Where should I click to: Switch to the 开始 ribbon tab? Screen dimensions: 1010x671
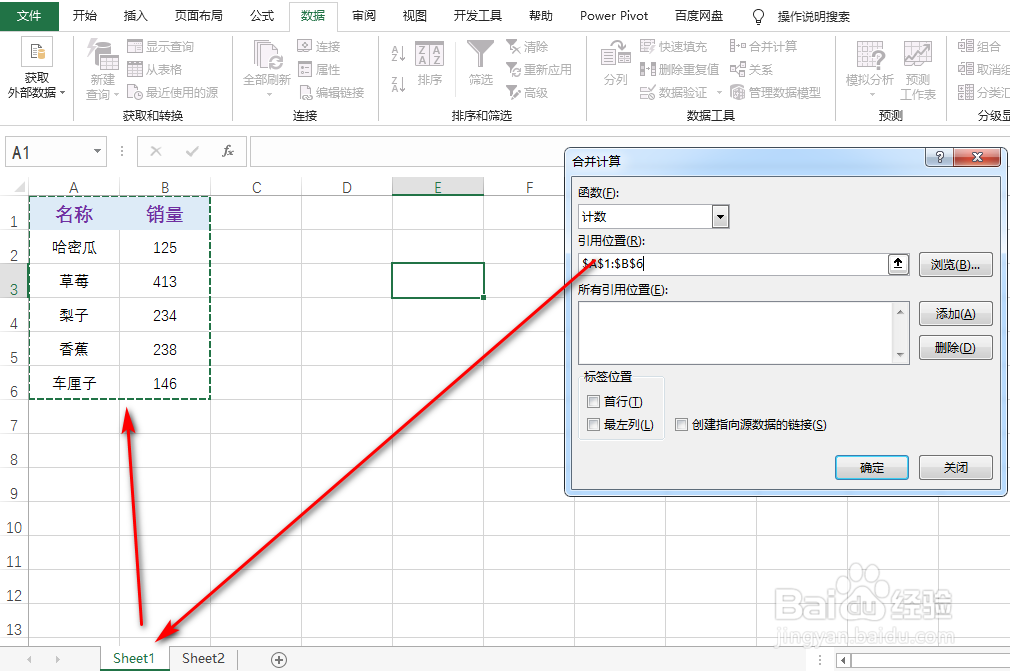(84, 15)
